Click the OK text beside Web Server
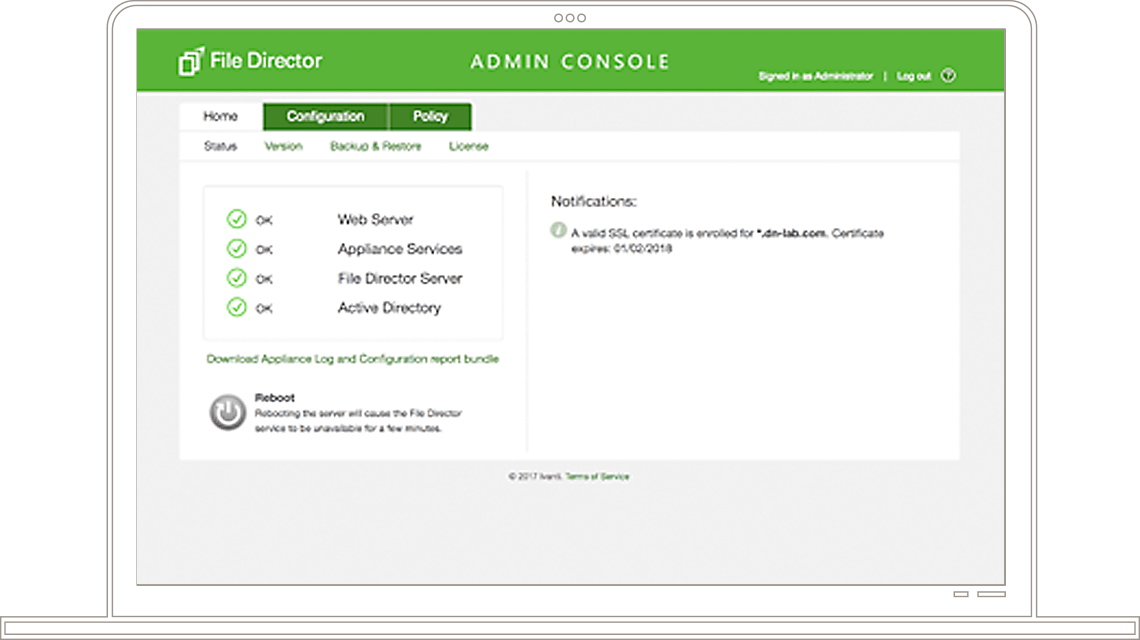This screenshot has height=640, width=1140. click(x=264, y=220)
